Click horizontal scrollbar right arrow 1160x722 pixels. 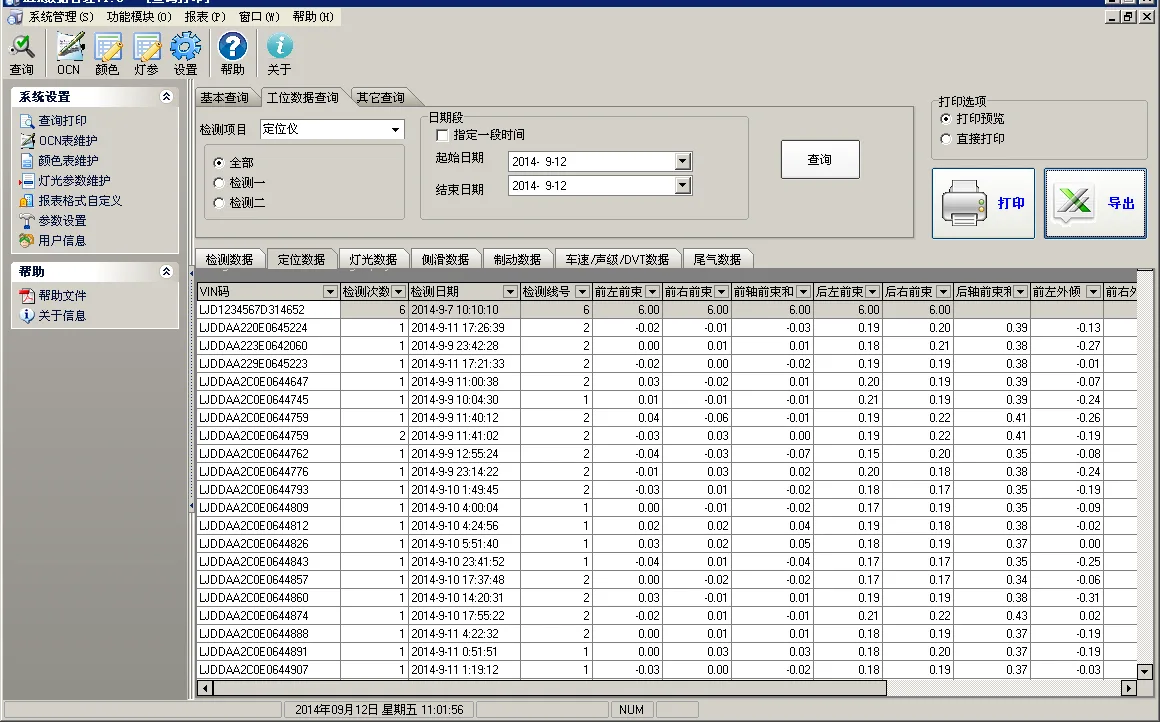coord(1129,688)
